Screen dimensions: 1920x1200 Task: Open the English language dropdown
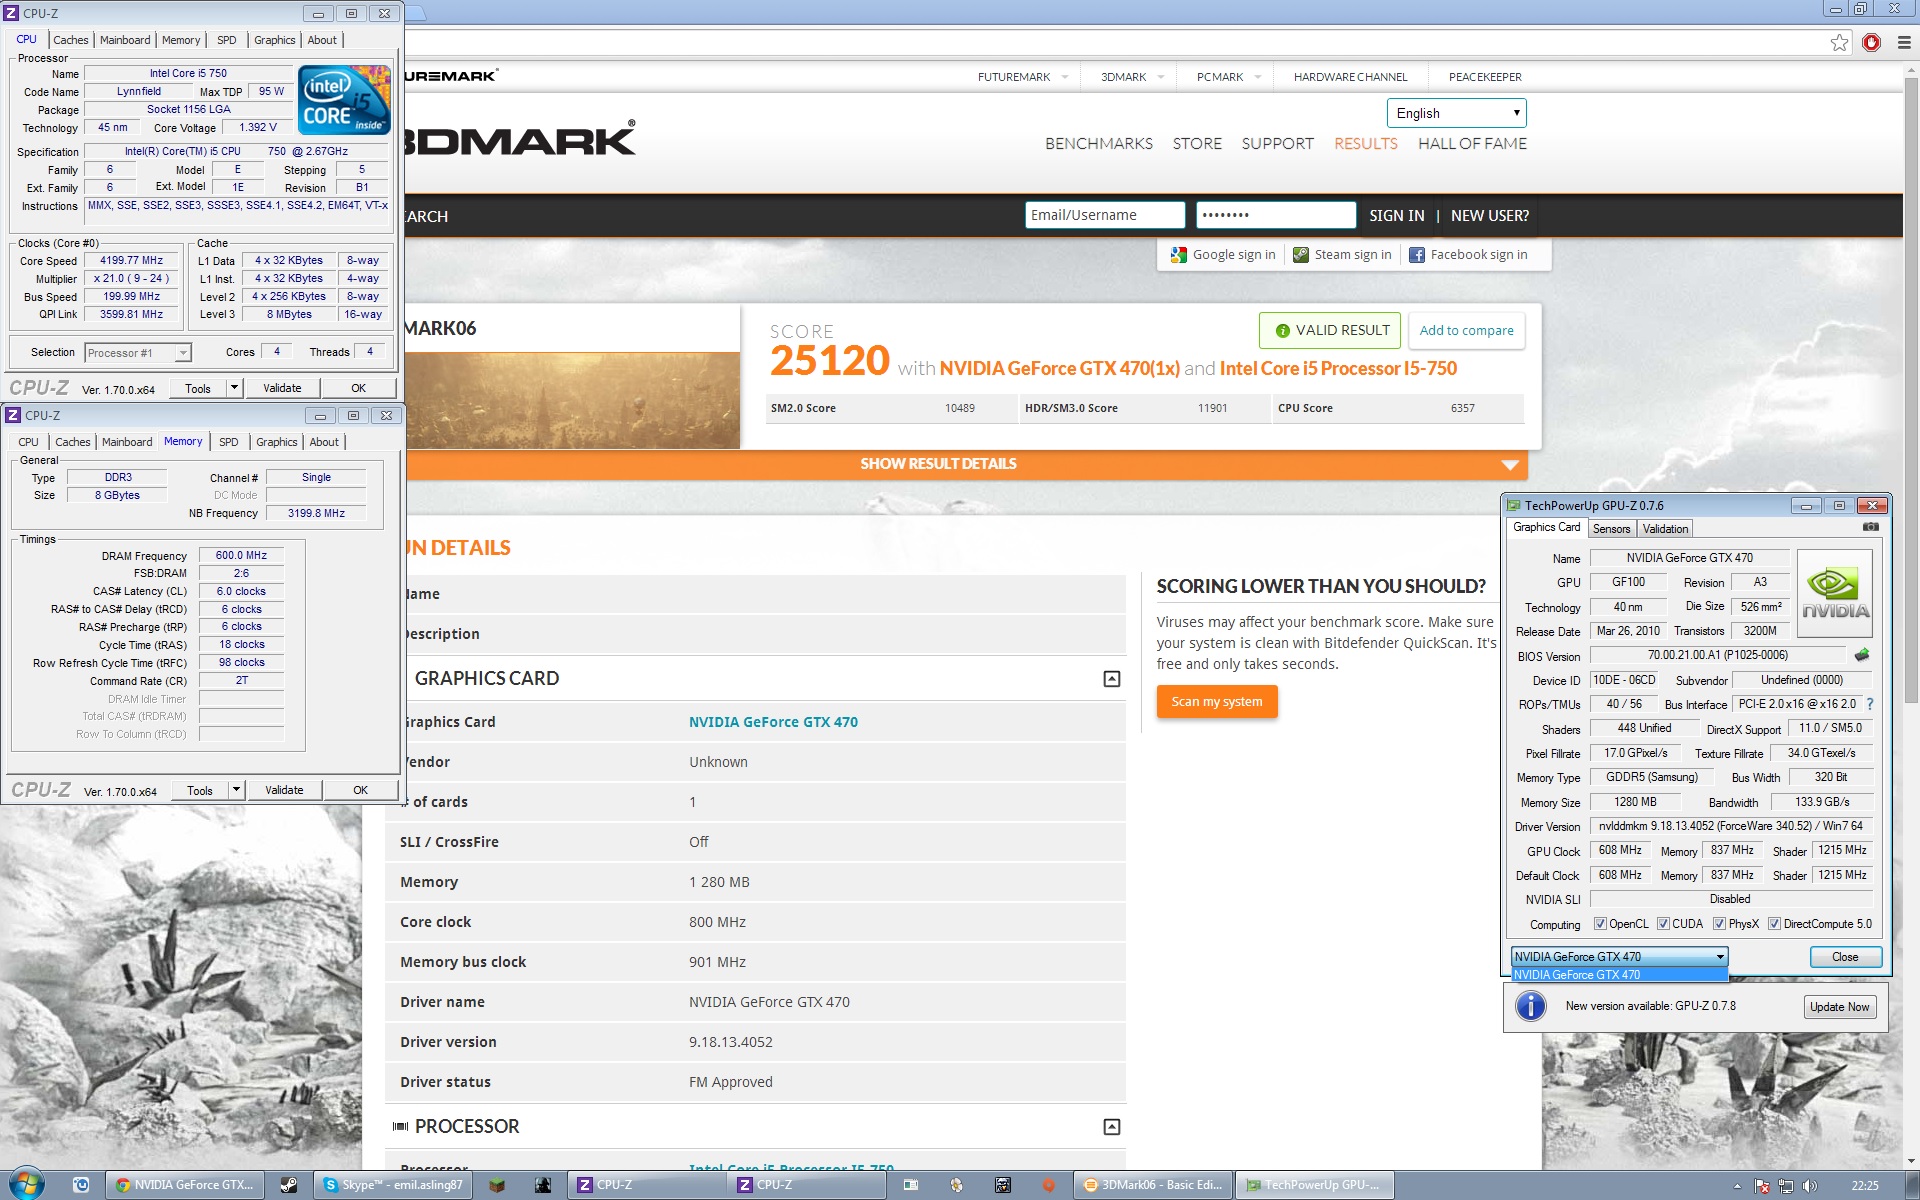(x=1456, y=113)
